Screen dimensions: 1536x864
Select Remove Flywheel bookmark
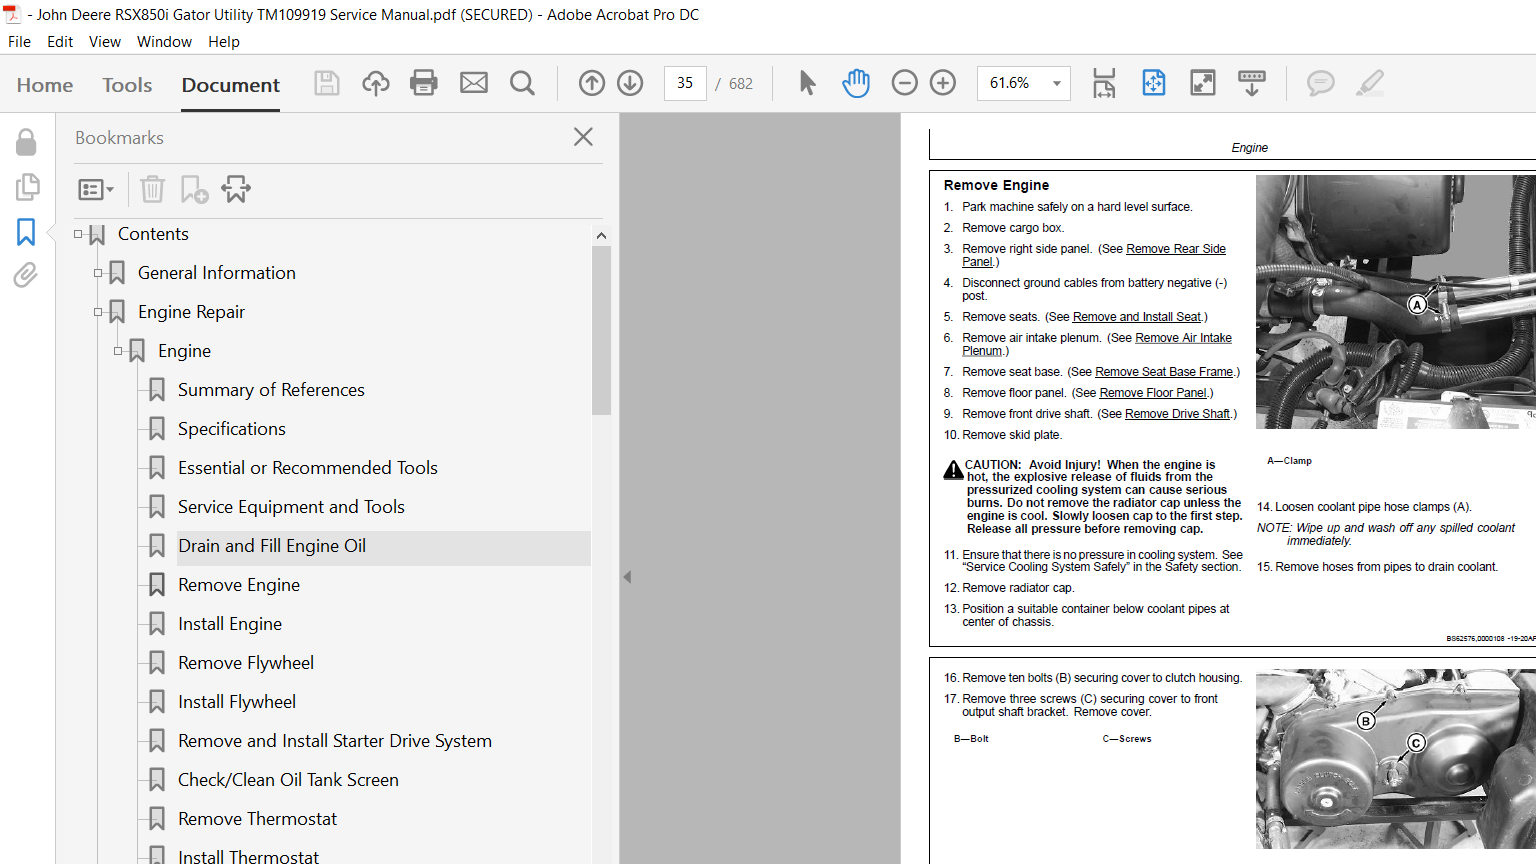[x=246, y=663]
